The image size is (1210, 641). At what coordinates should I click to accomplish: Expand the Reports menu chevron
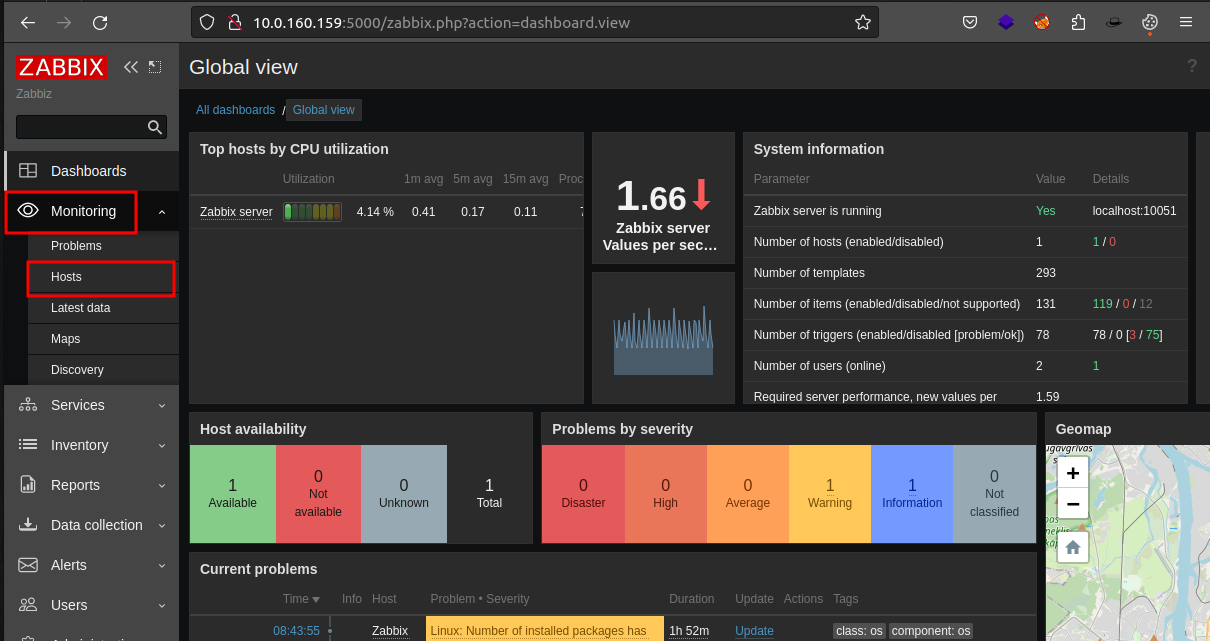point(162,485)
